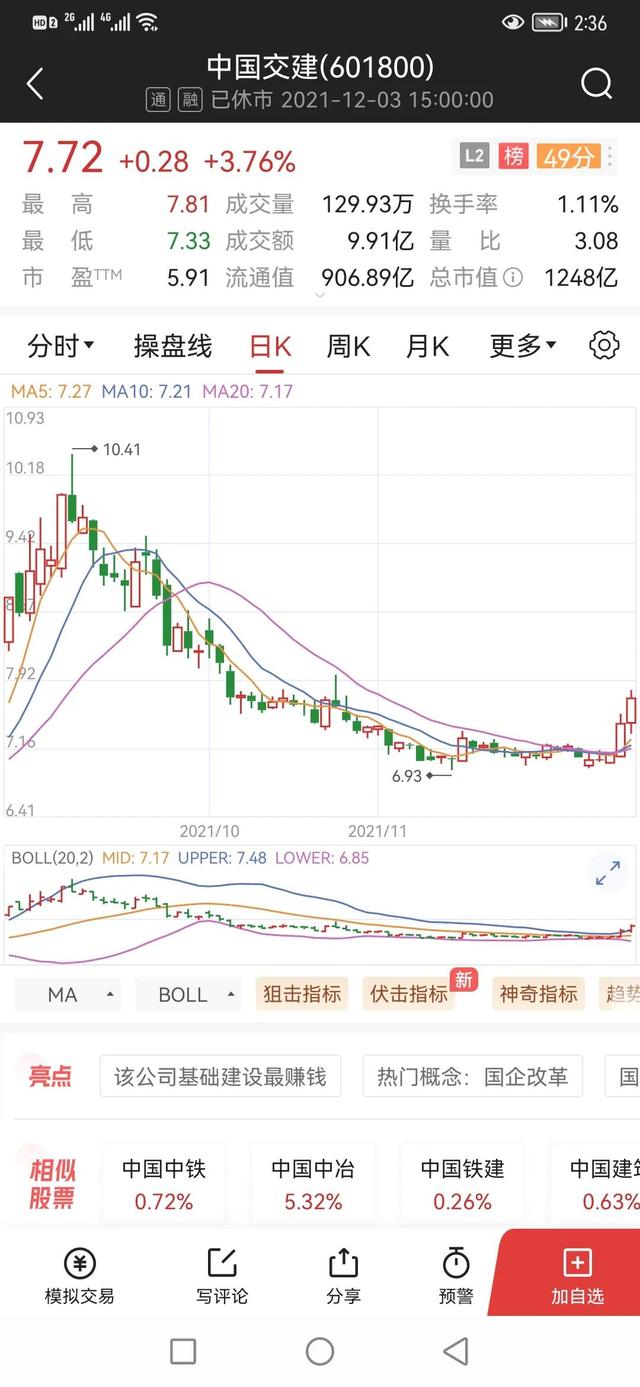Image resolution: width=640 pixels, height=1387 pixels.
Task: Tap the Android back triangle button
Action: tap(456, 1352)
